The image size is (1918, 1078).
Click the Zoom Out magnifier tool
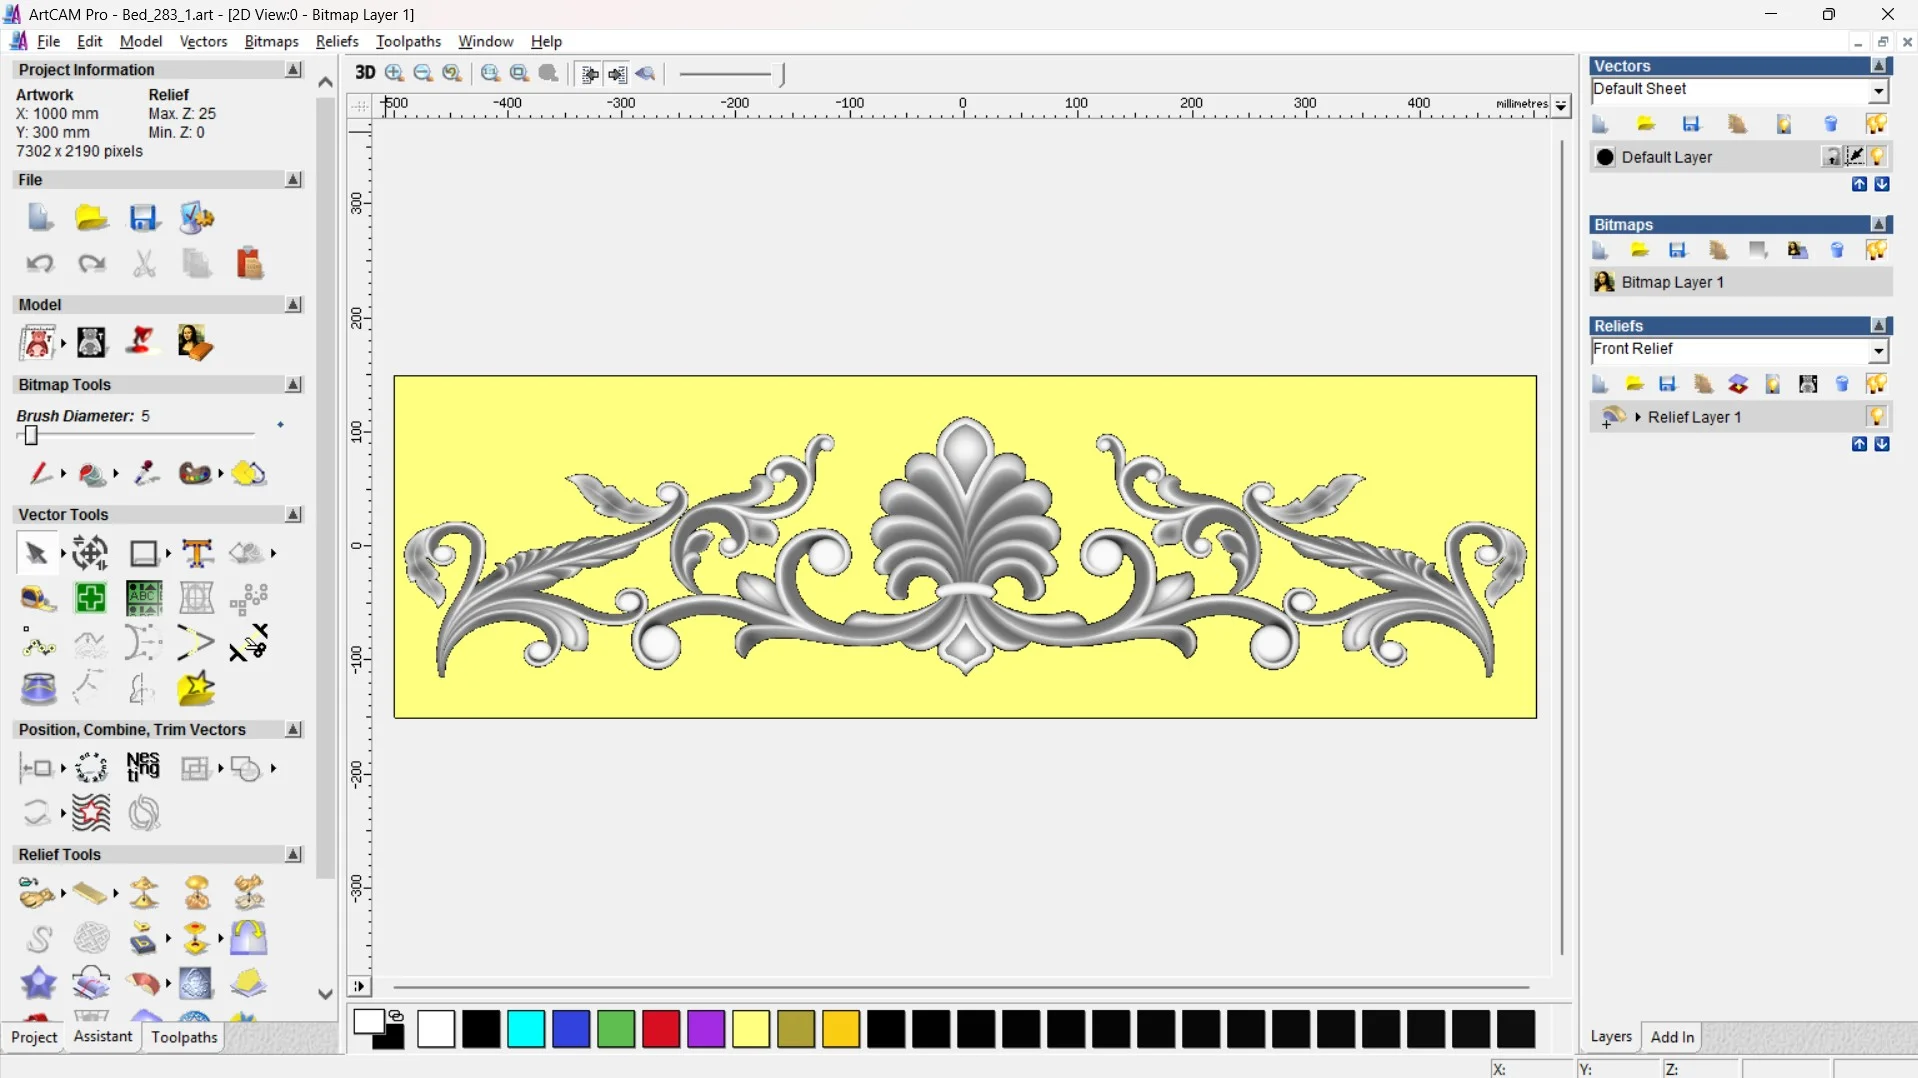coord(423,73)
